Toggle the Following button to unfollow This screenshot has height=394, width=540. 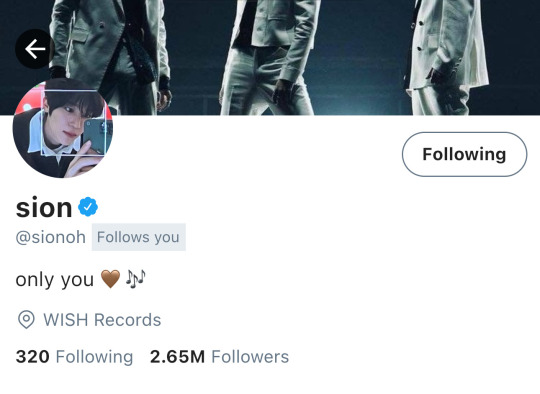click(464, 154)
